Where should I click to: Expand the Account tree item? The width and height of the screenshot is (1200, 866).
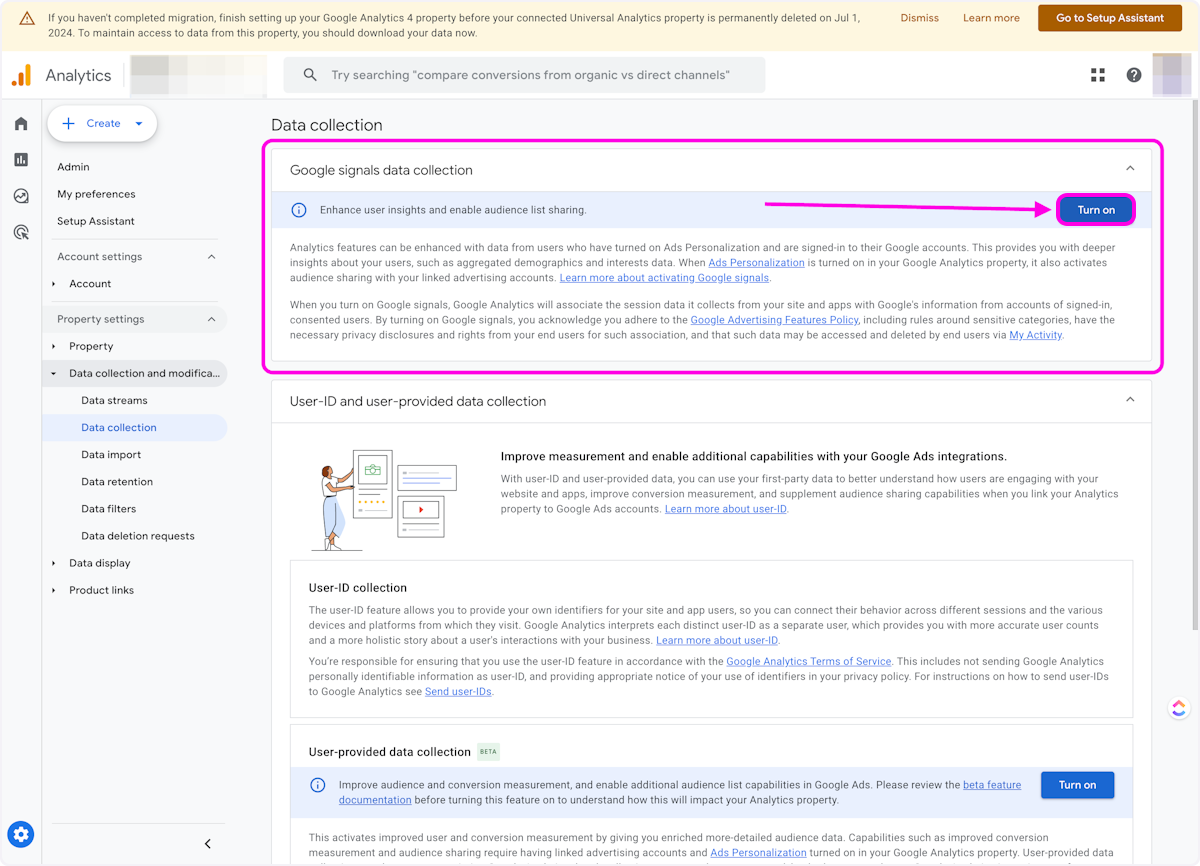tap(54, 284)
